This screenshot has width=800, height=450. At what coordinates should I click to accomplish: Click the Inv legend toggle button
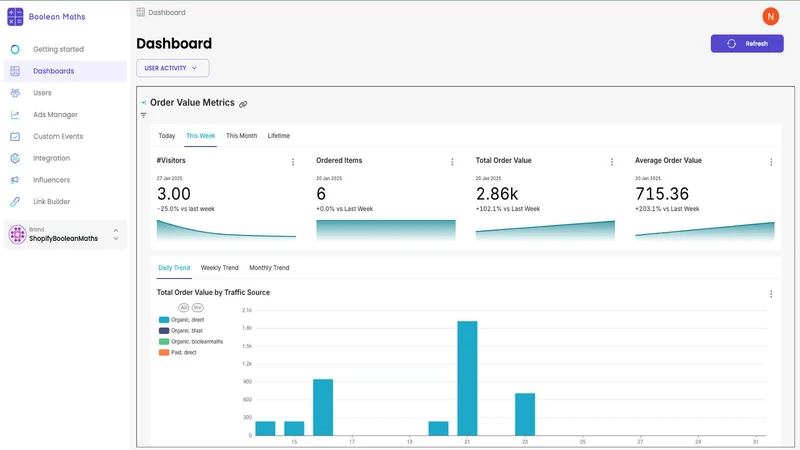[x=197, y=308]
